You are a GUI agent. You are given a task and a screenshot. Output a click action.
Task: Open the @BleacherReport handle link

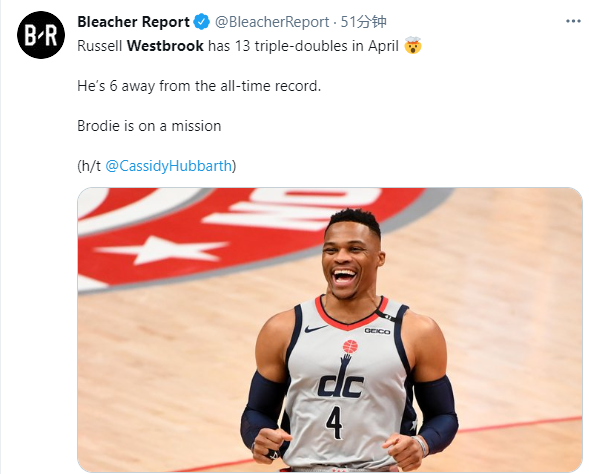click(272, 22)
